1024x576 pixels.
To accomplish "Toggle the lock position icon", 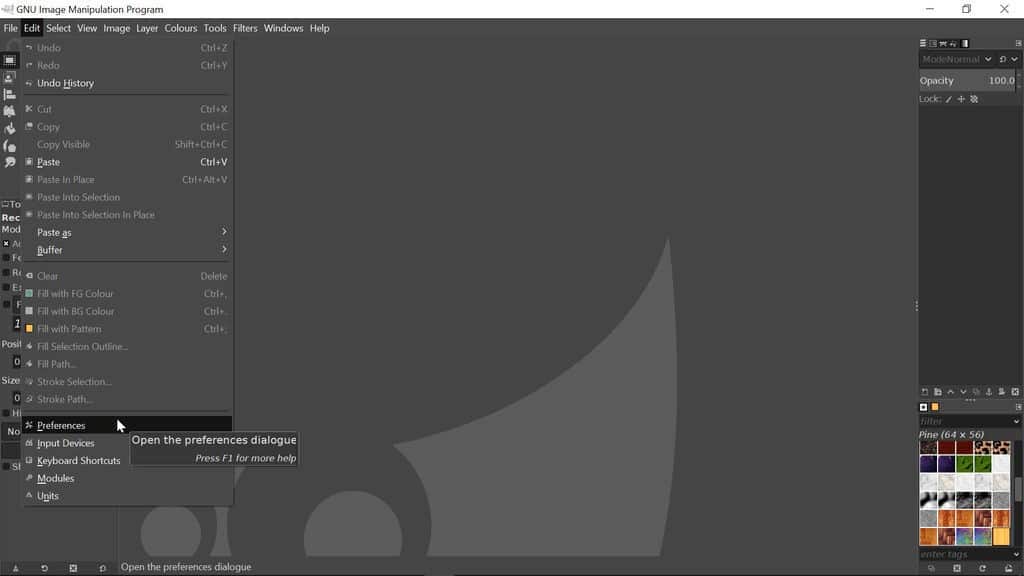I will pos(961,99).
